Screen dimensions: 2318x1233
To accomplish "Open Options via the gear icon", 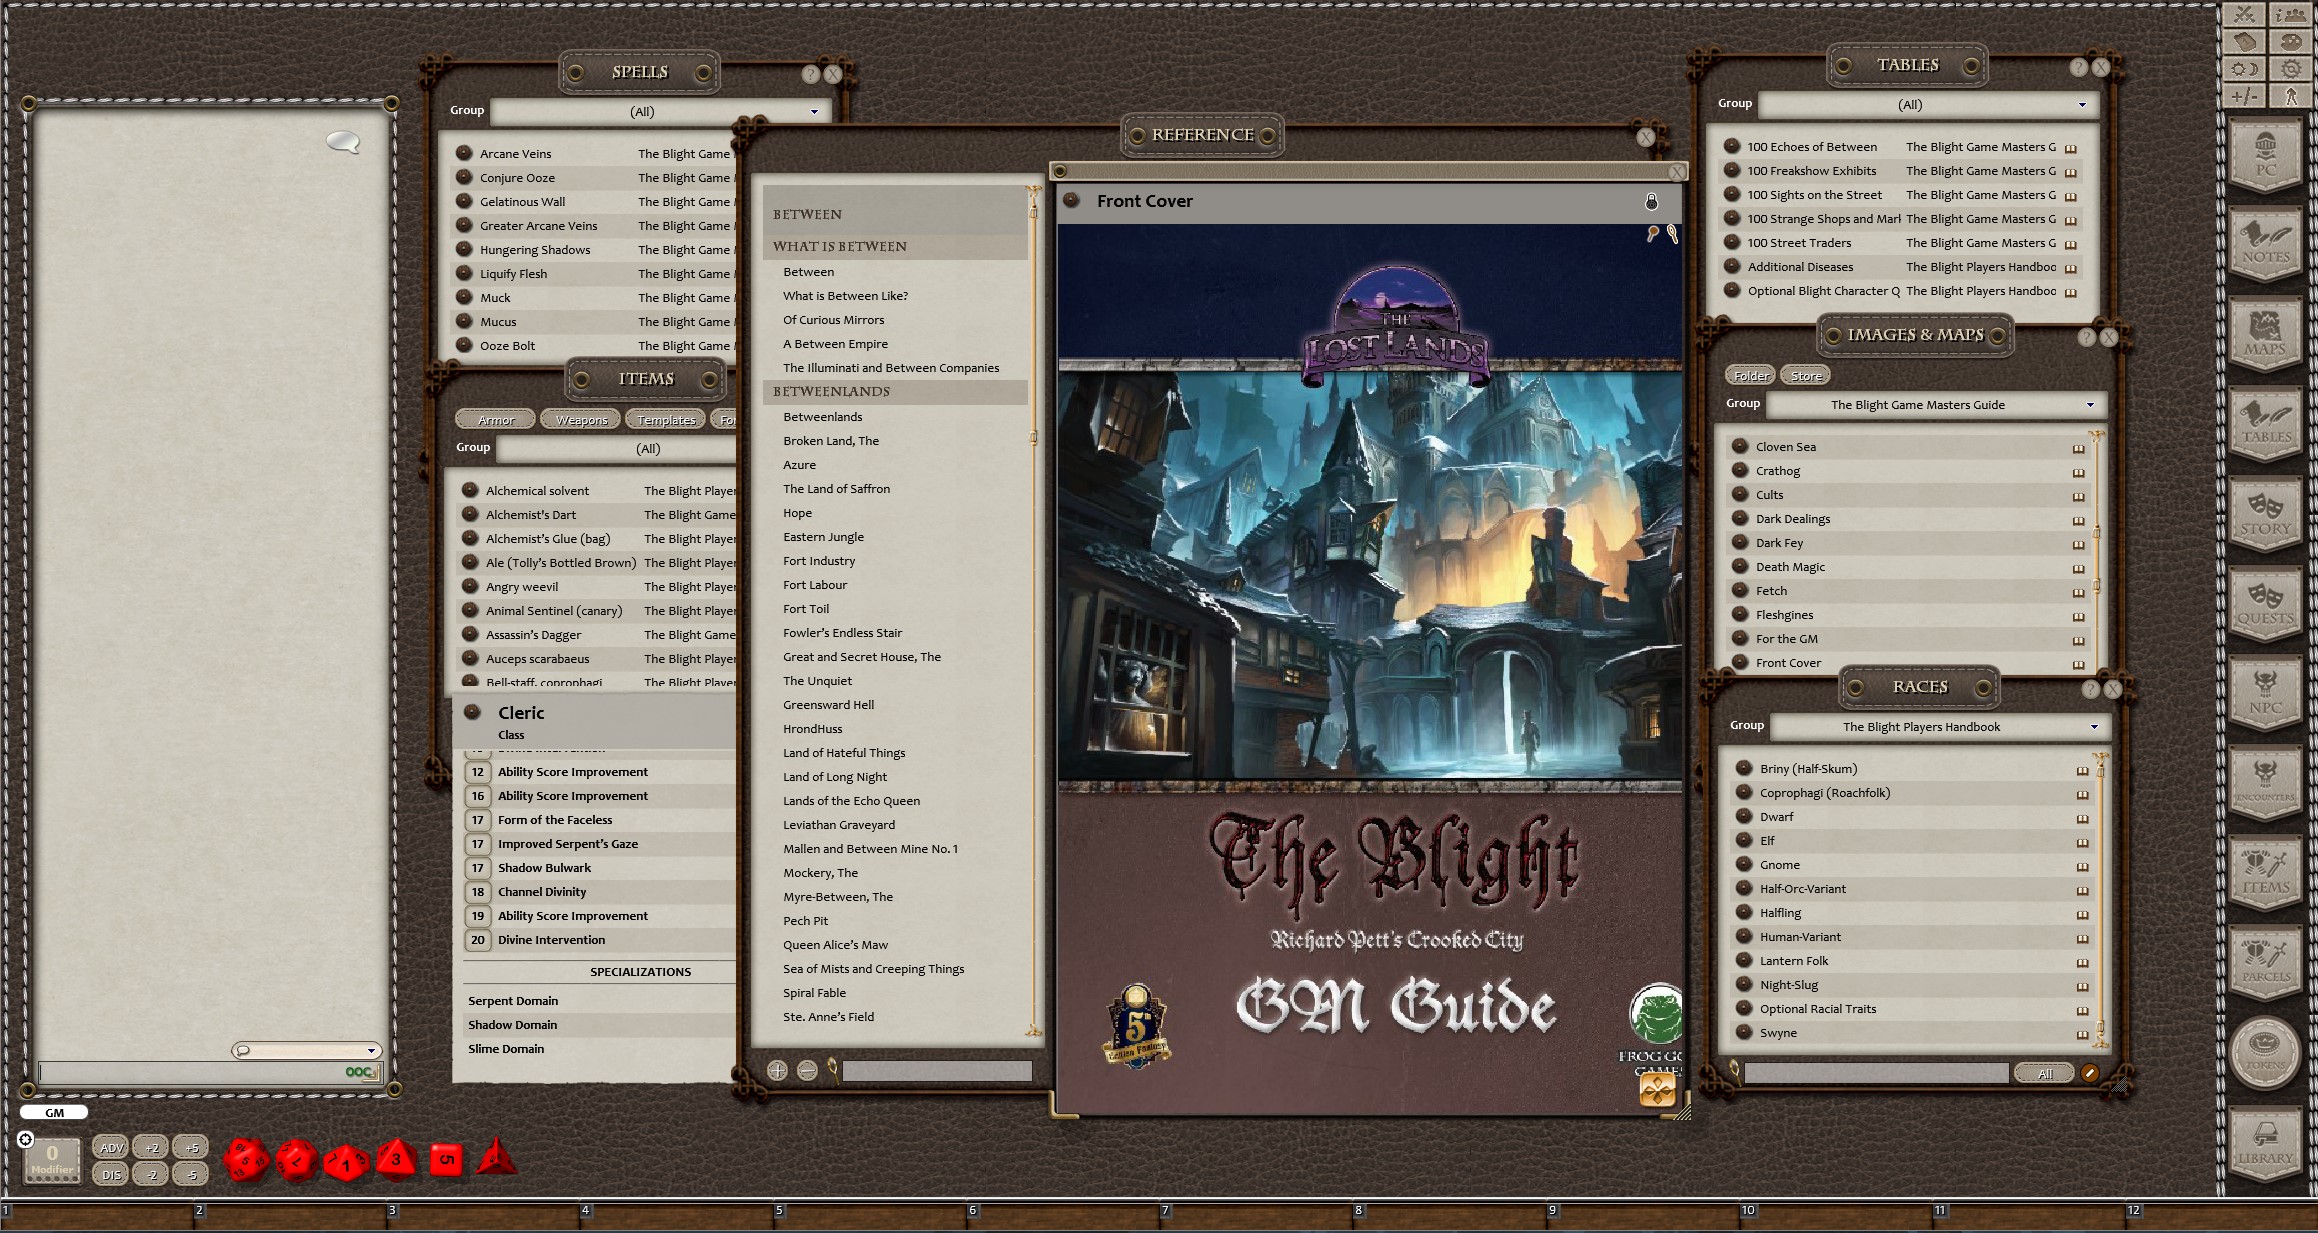I will 2291,68.
